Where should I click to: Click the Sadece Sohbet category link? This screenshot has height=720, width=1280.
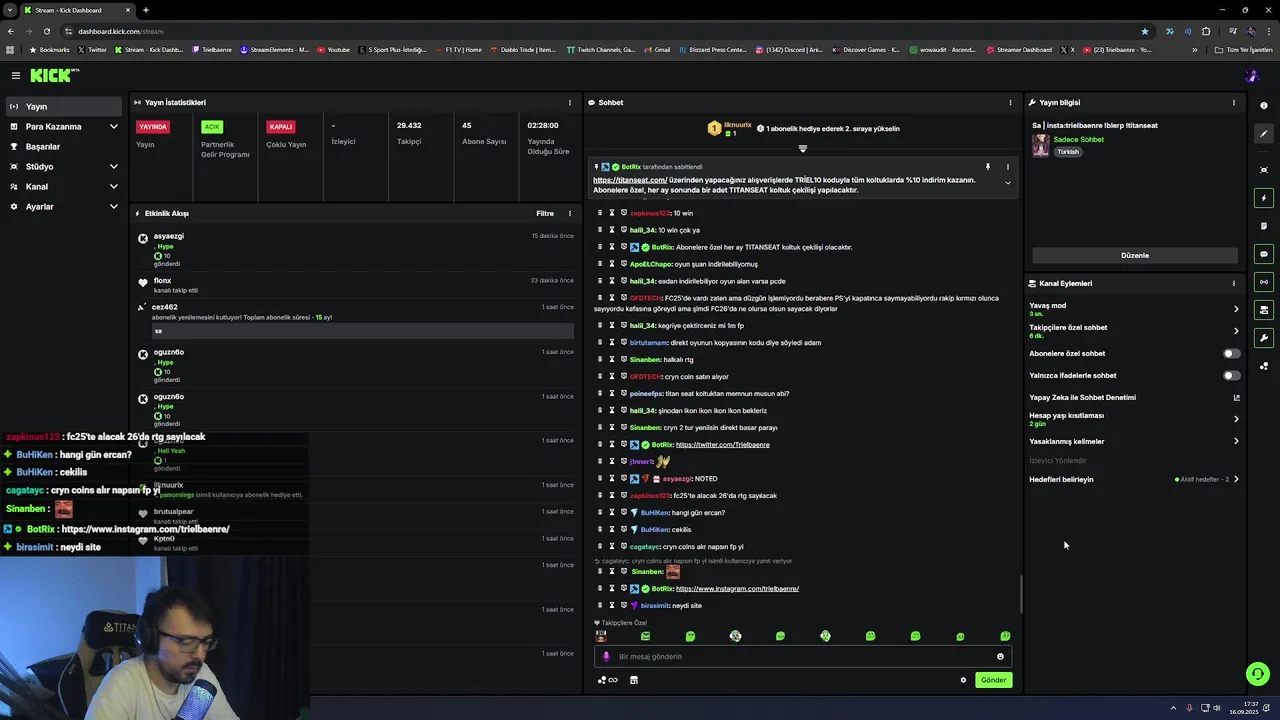click(1079, 139)
